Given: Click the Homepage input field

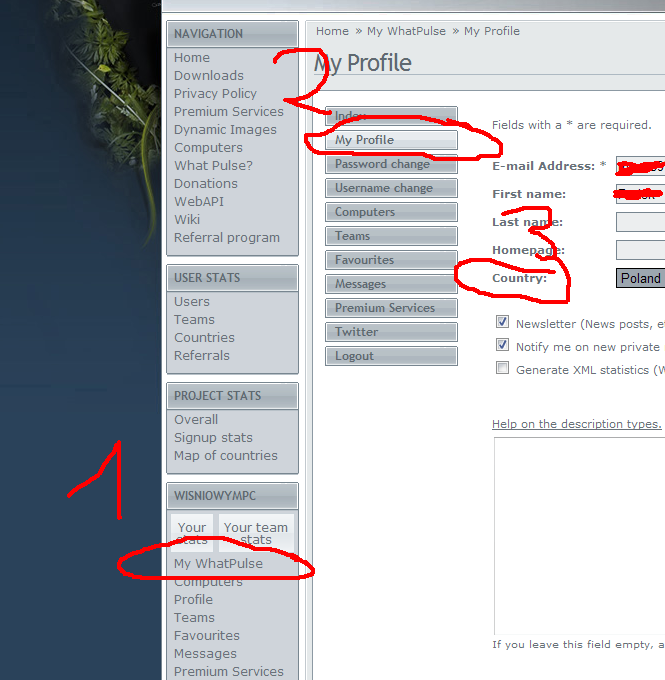Looking at the screenshot, I should pos(640,250).
